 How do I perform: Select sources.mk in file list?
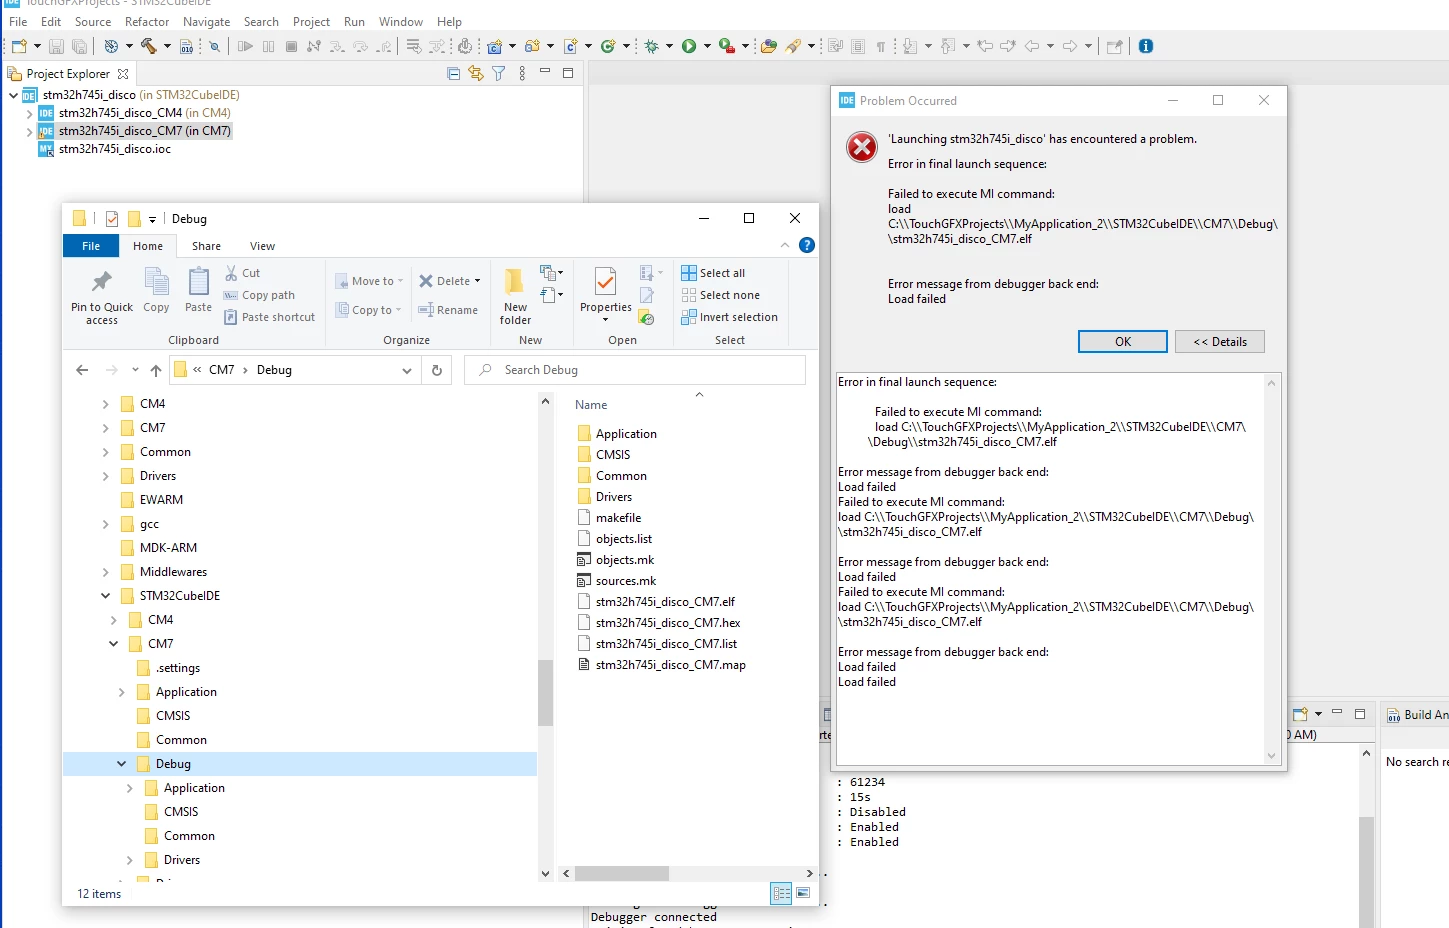coord(626,581)
